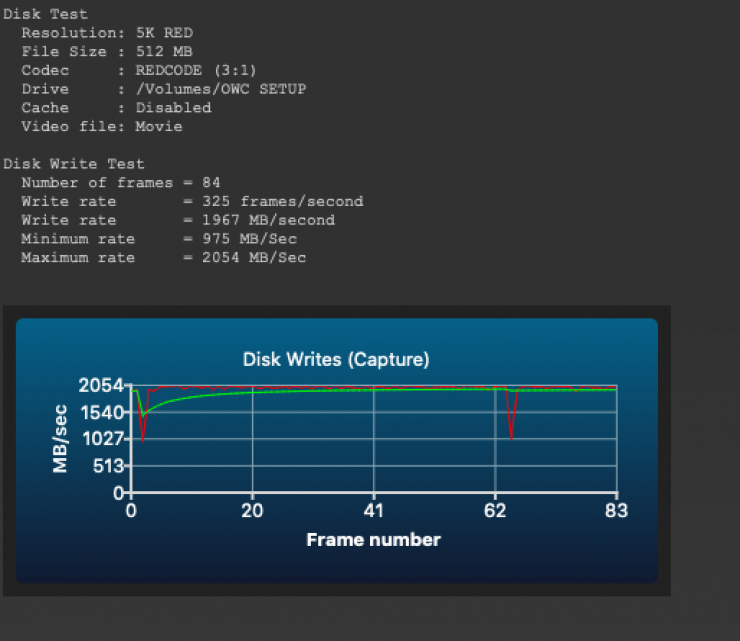Click the "Frame number" axis label
The image size is (740, 641).
373,540
